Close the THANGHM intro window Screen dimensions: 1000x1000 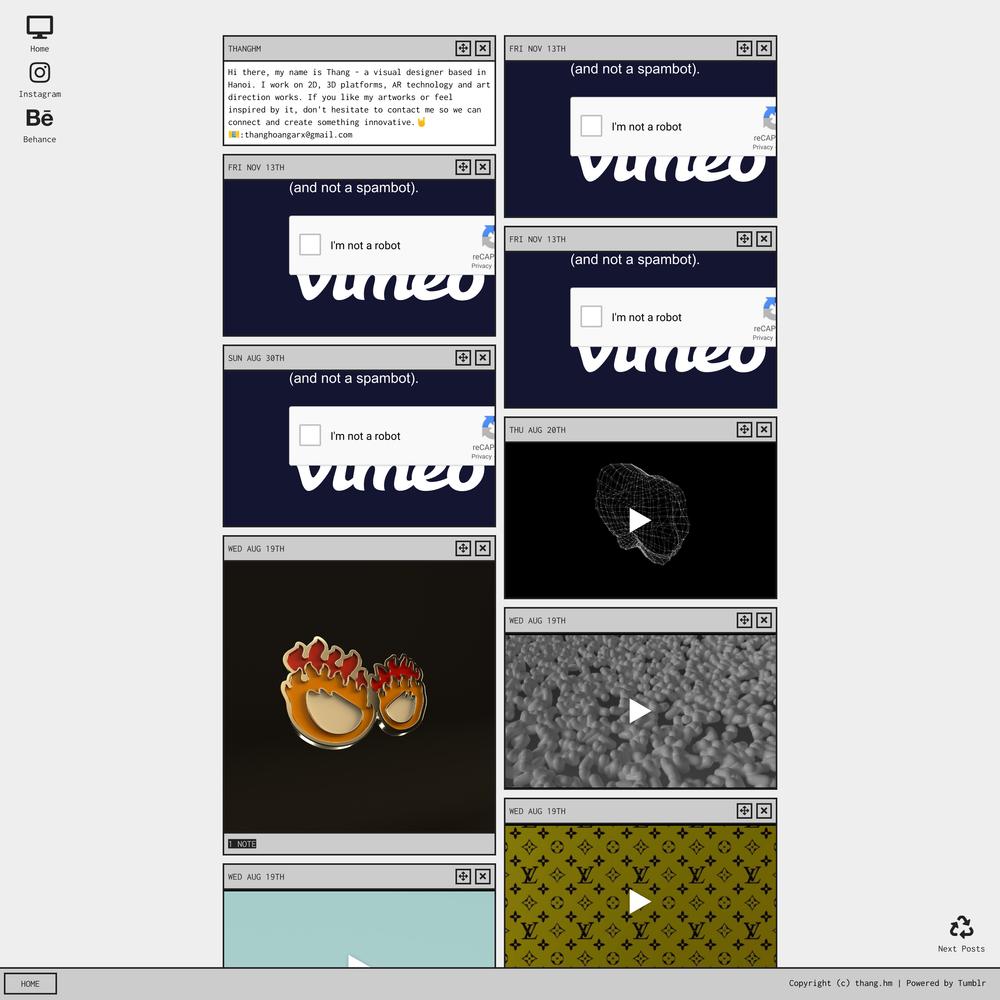pos(483,48)
